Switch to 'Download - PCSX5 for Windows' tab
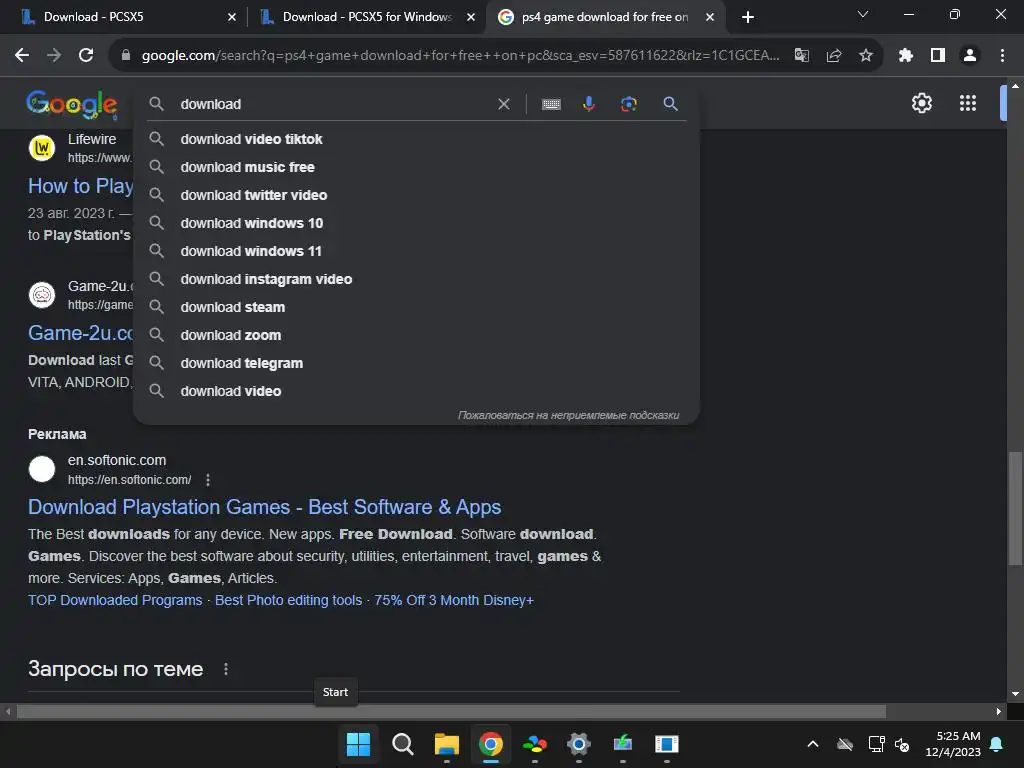Image resolution: width=1024 pixels, height=768 pixels. 366,17
